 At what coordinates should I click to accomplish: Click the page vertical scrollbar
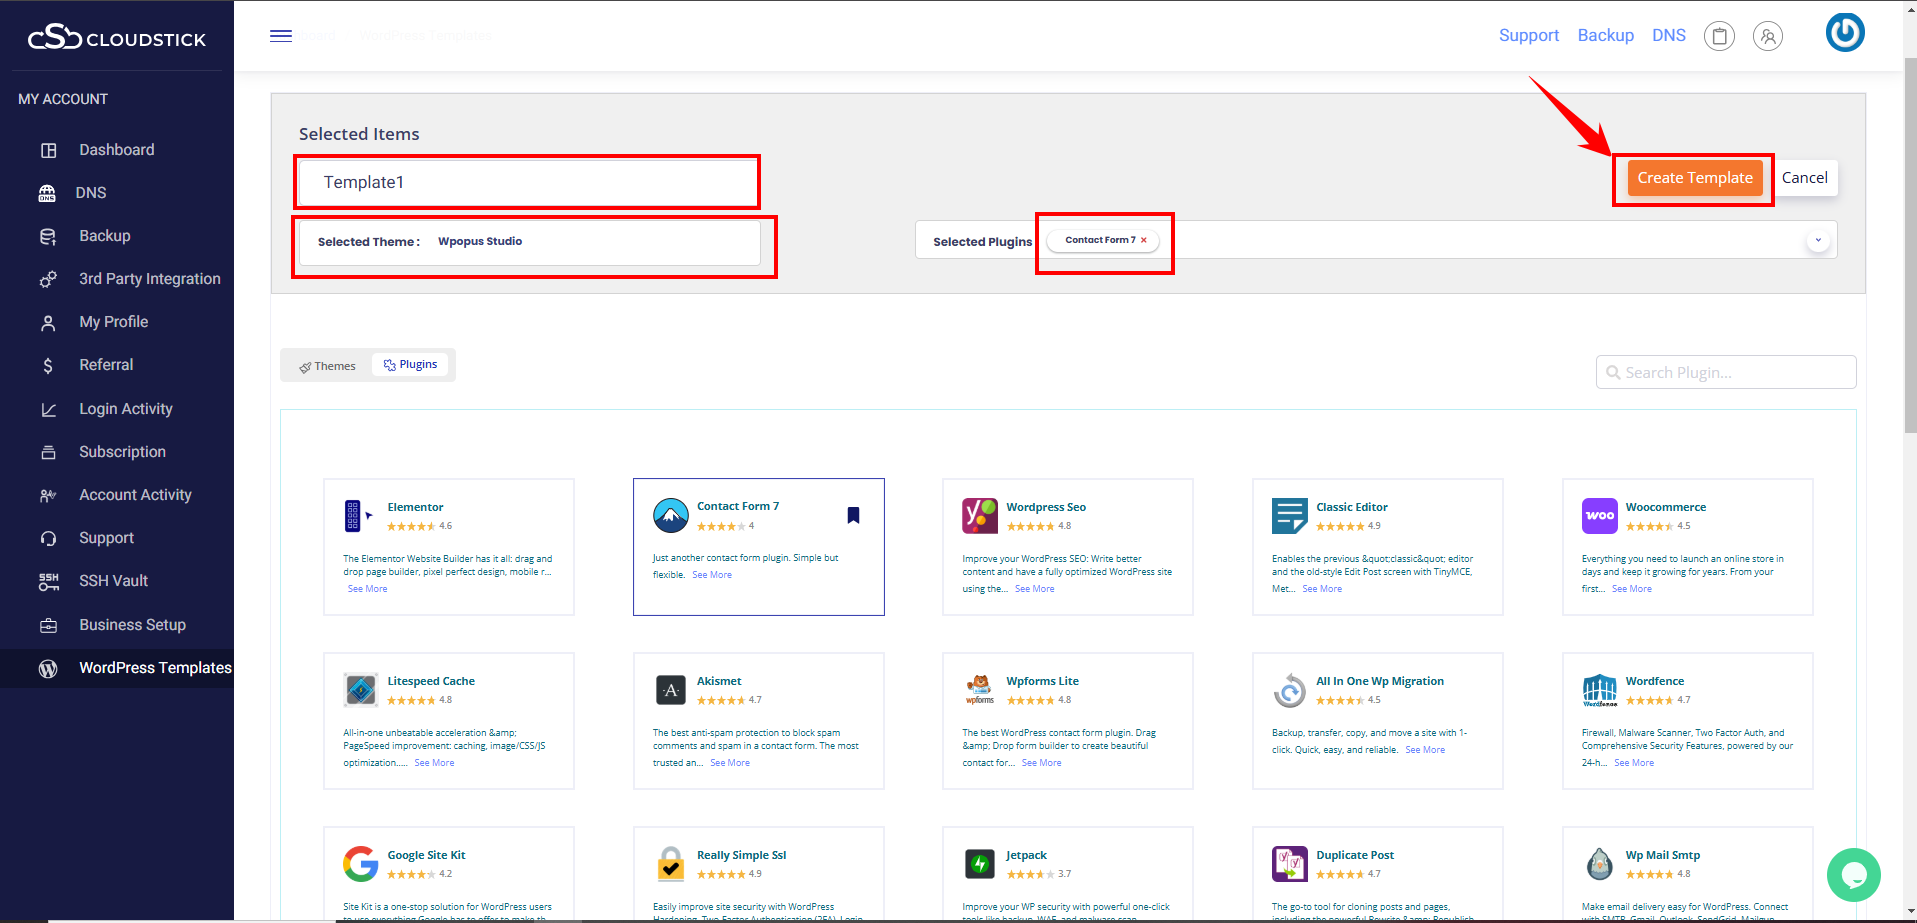pos(1909,250)
